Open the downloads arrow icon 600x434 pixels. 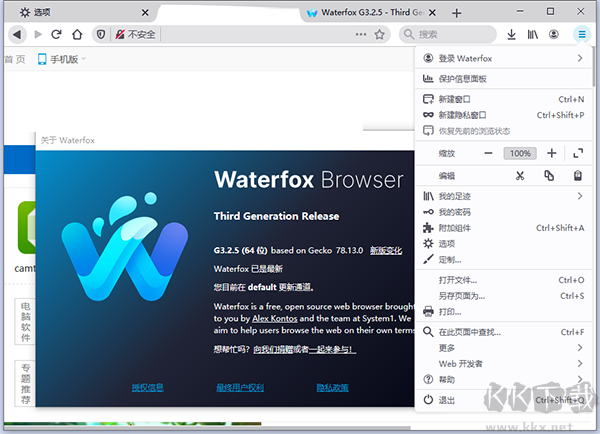point(511,34)
